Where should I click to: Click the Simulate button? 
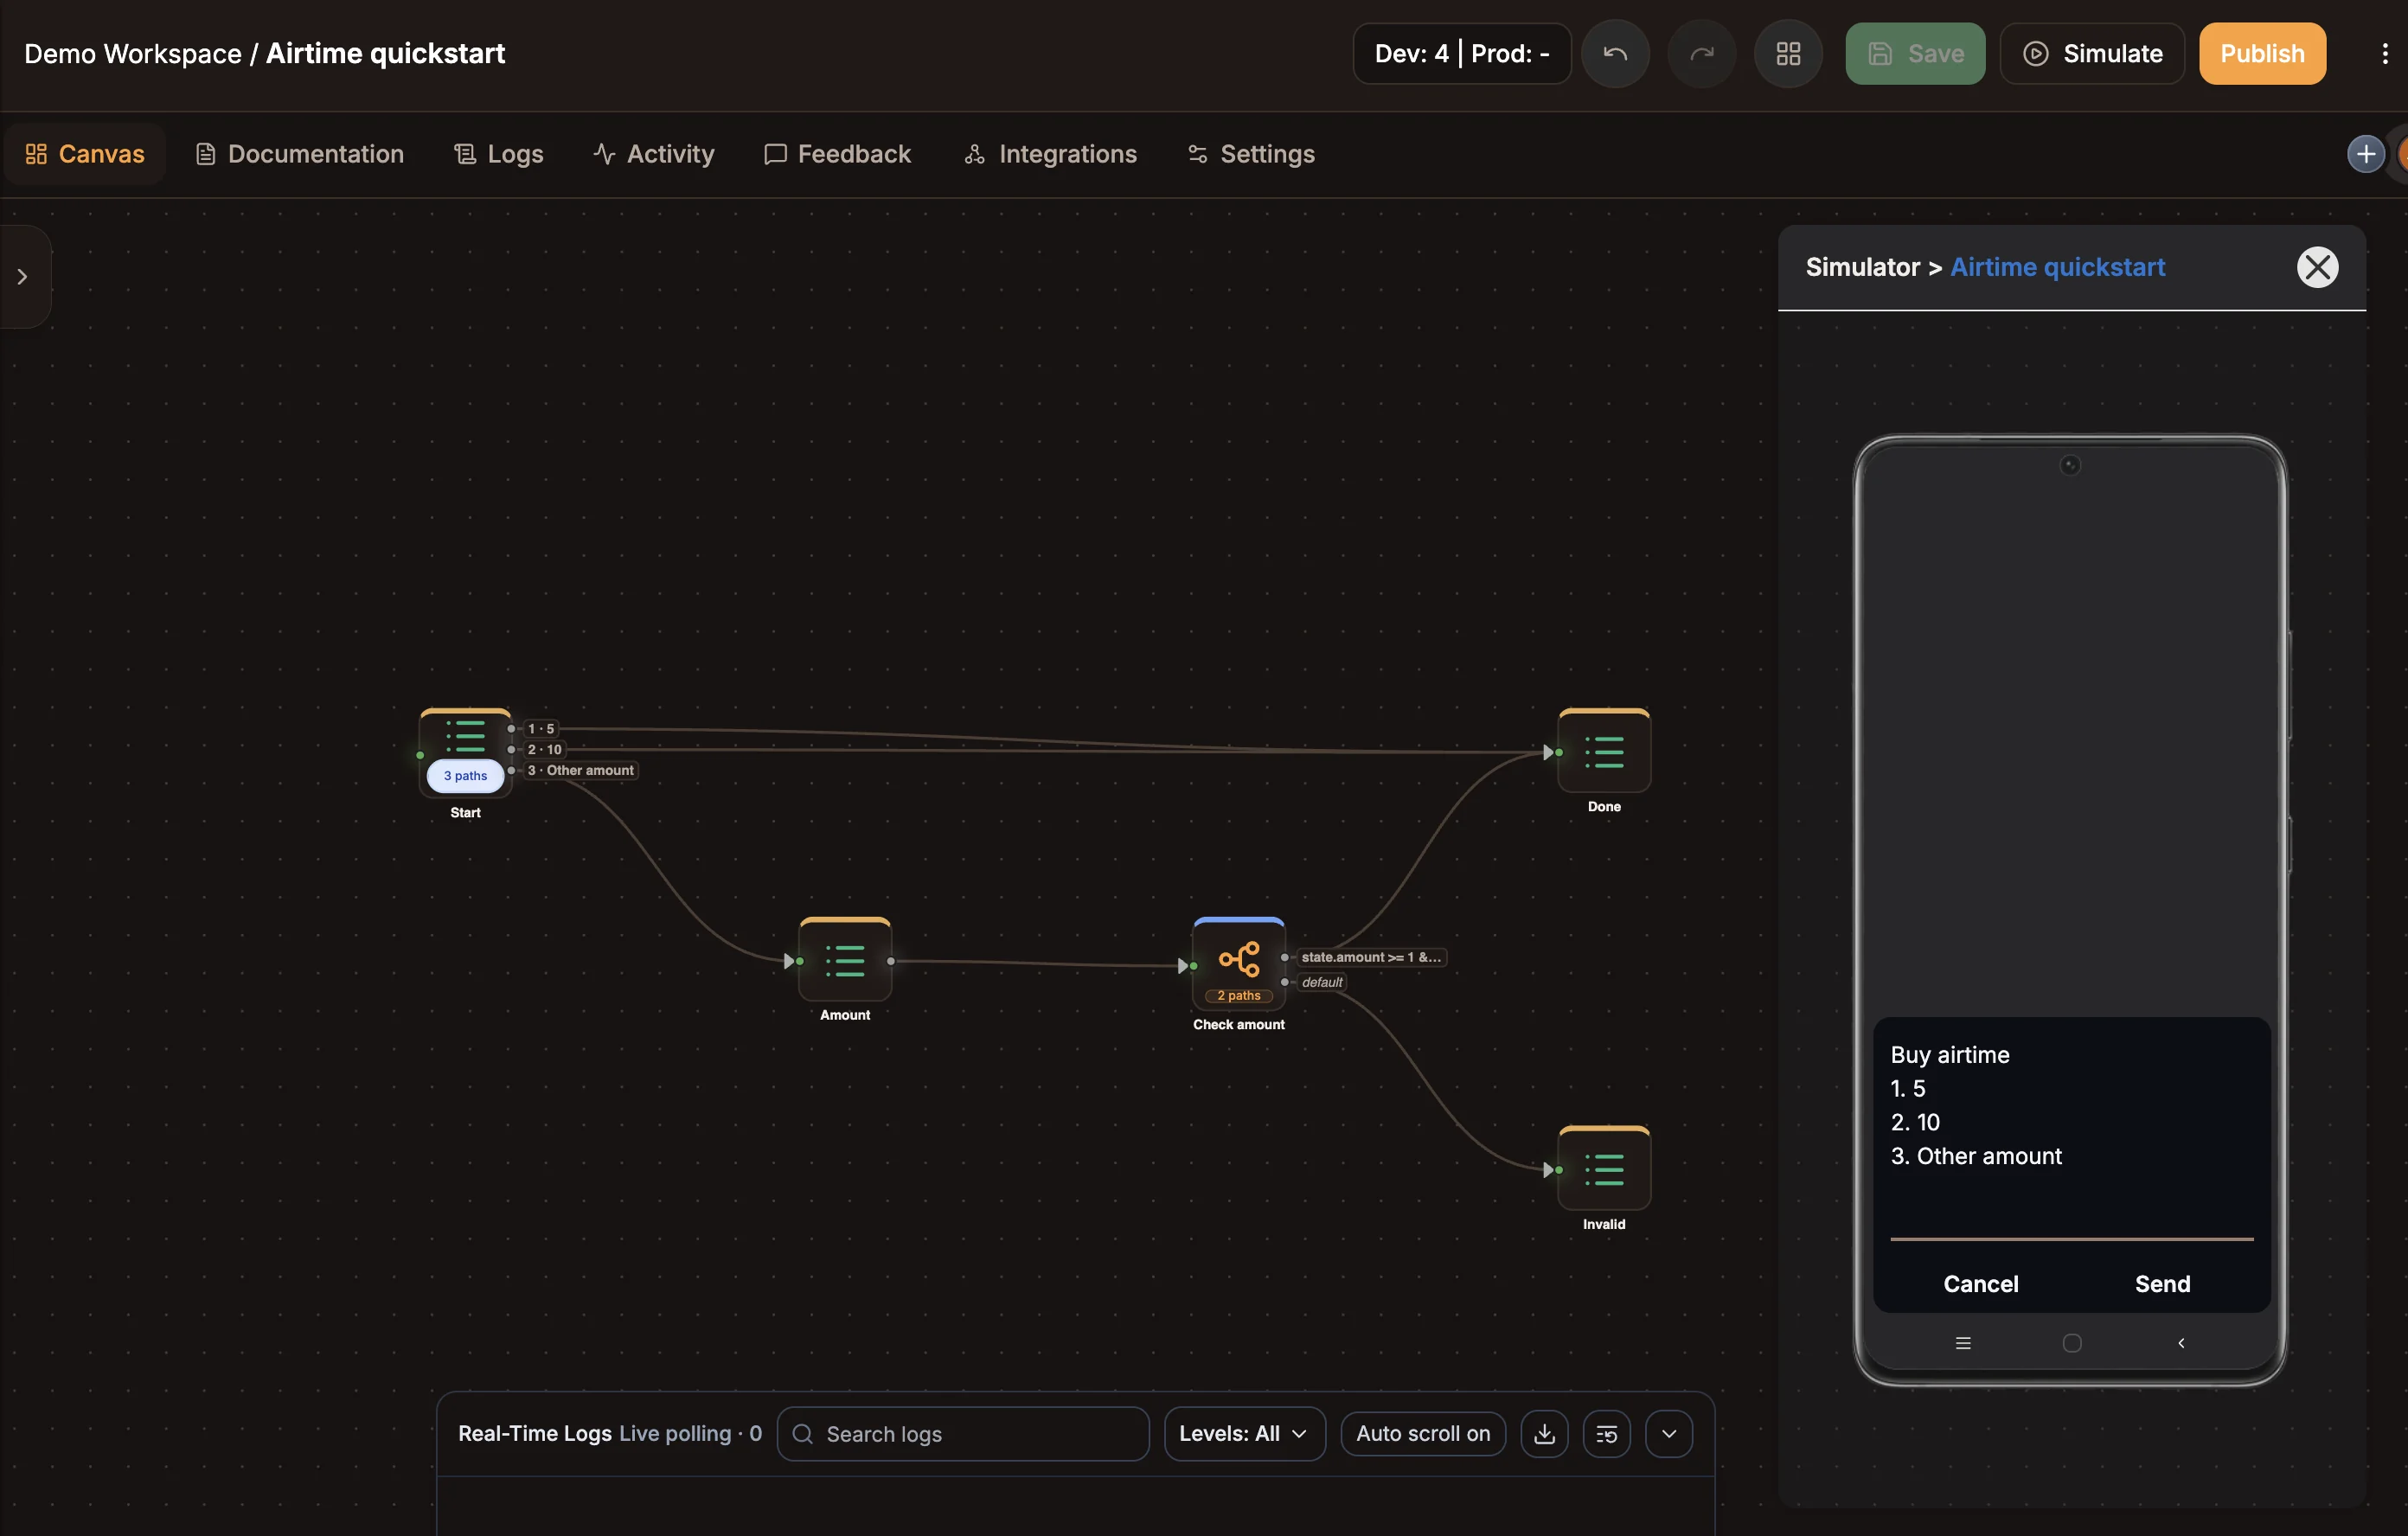tap(2092, 54)
